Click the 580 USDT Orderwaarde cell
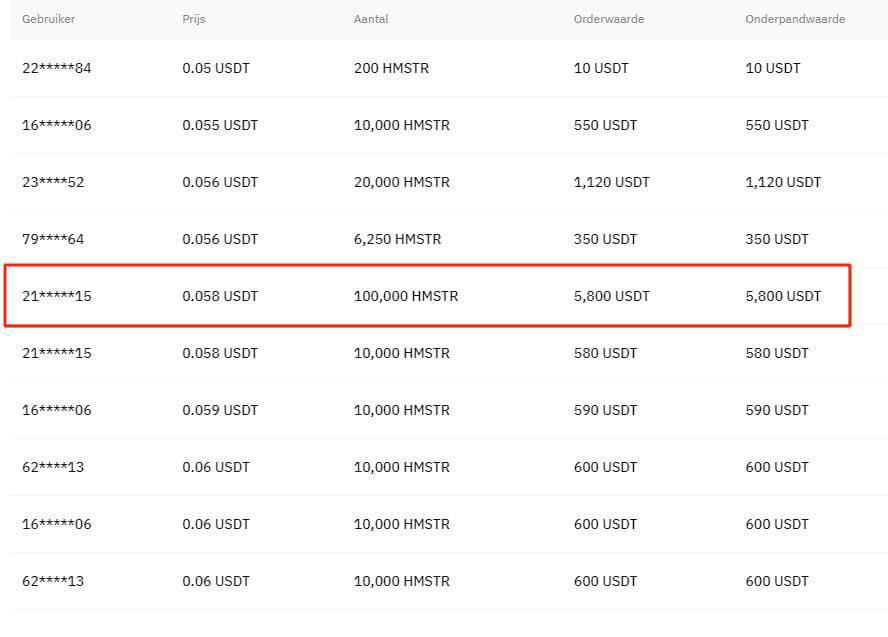Viewport: 888px width, 637px height. (605, 353)
